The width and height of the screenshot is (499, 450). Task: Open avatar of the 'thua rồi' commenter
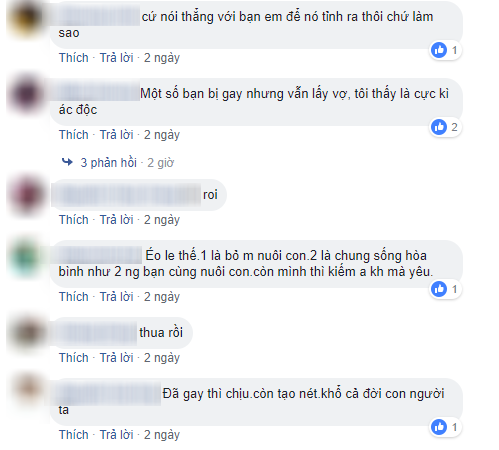(x=27, y=333)
